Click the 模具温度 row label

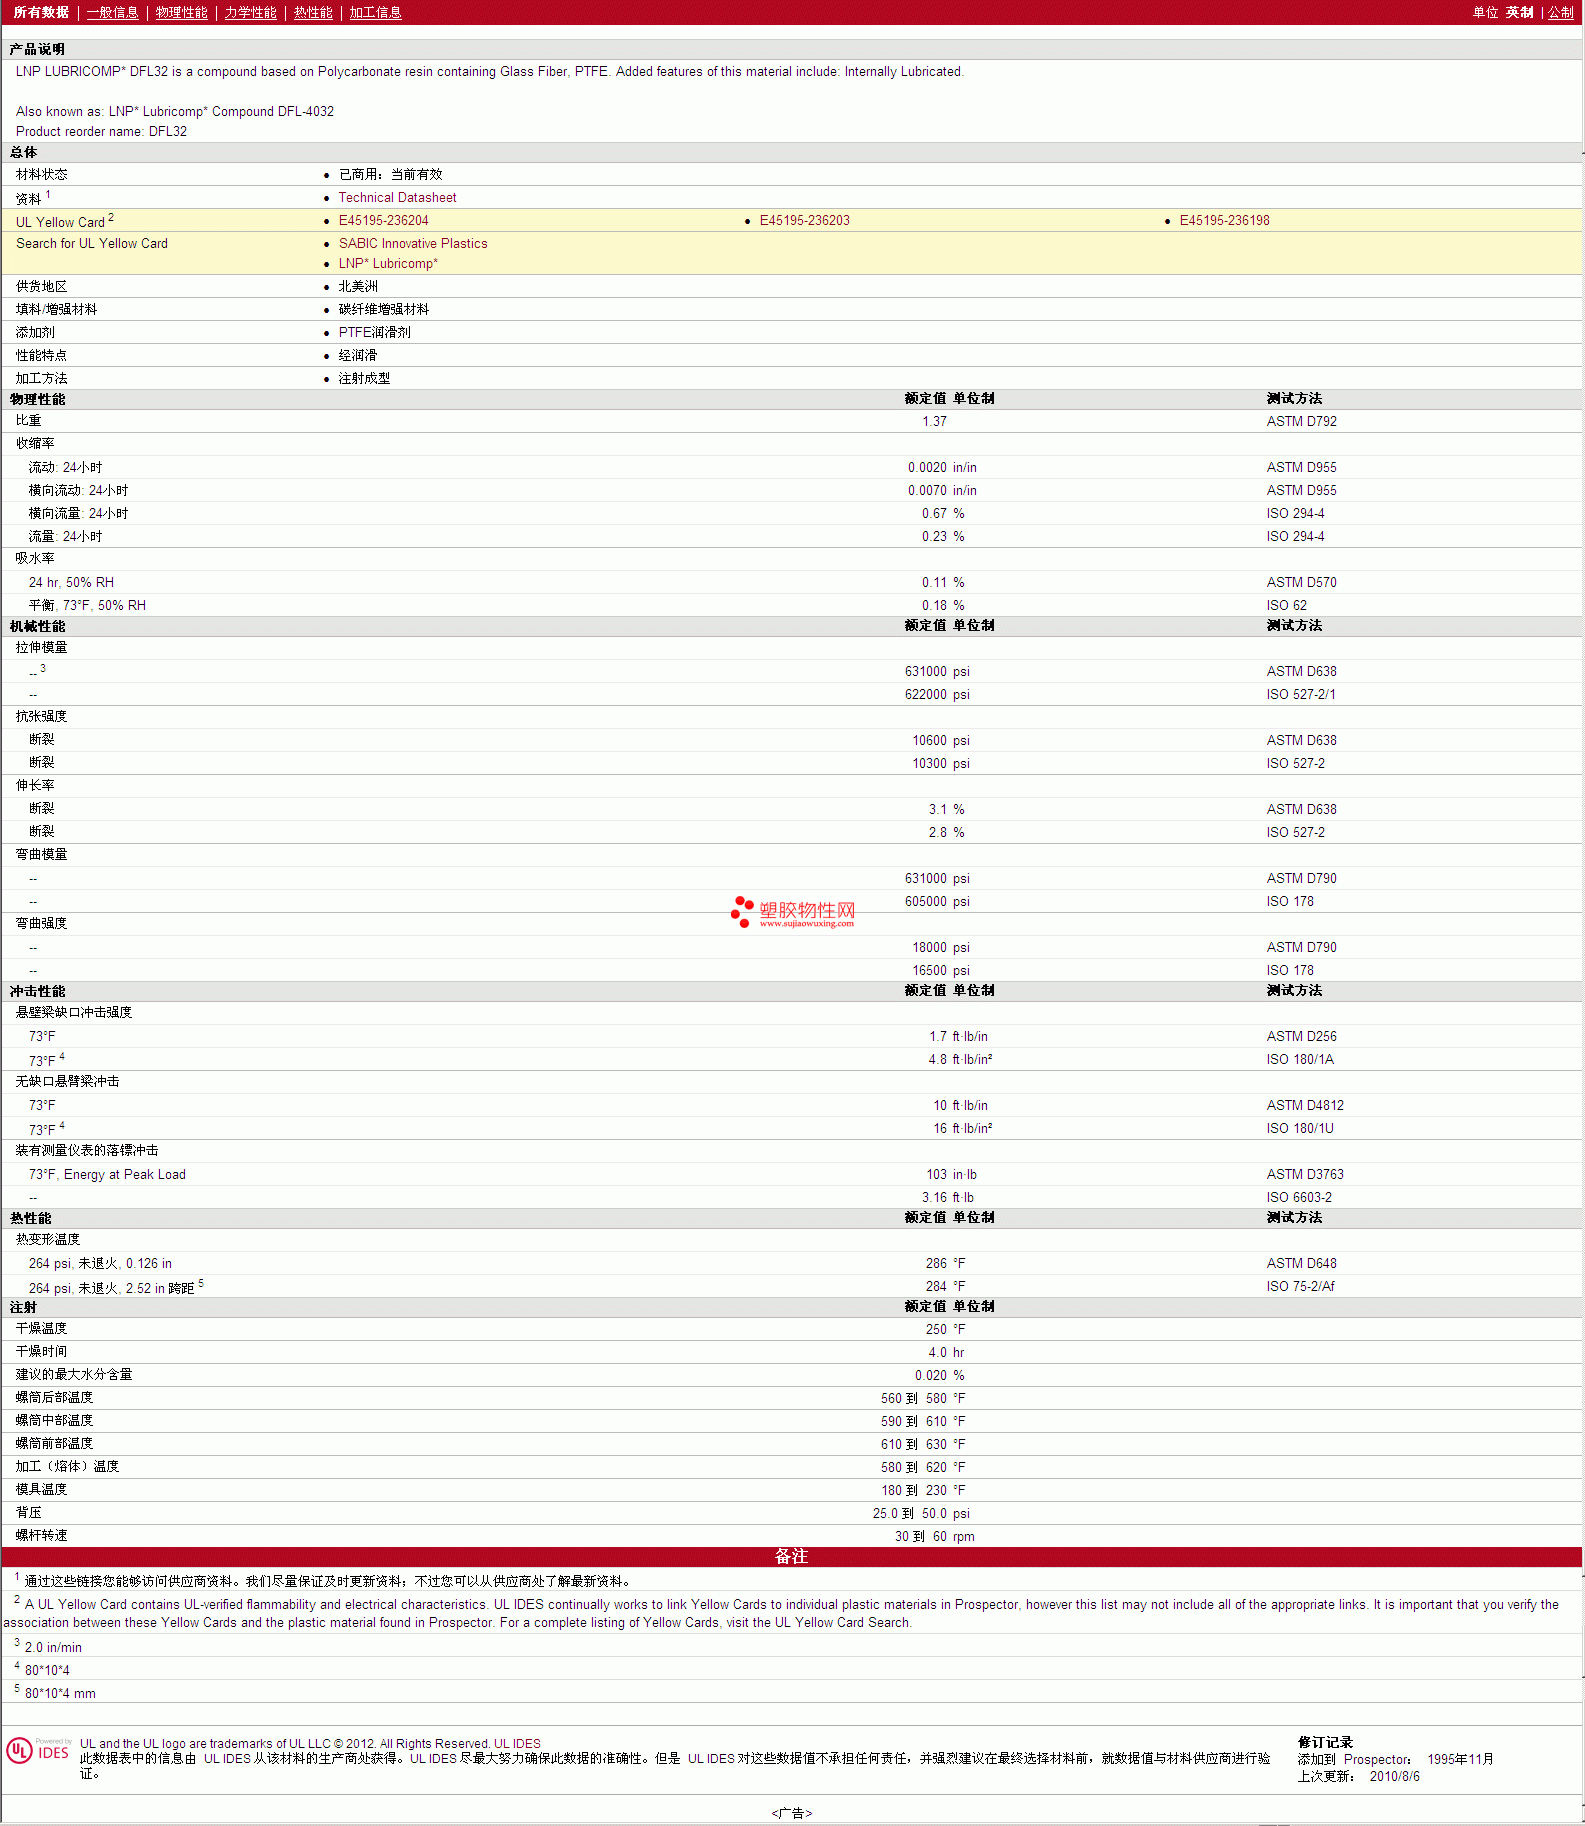click(41, 1490)
